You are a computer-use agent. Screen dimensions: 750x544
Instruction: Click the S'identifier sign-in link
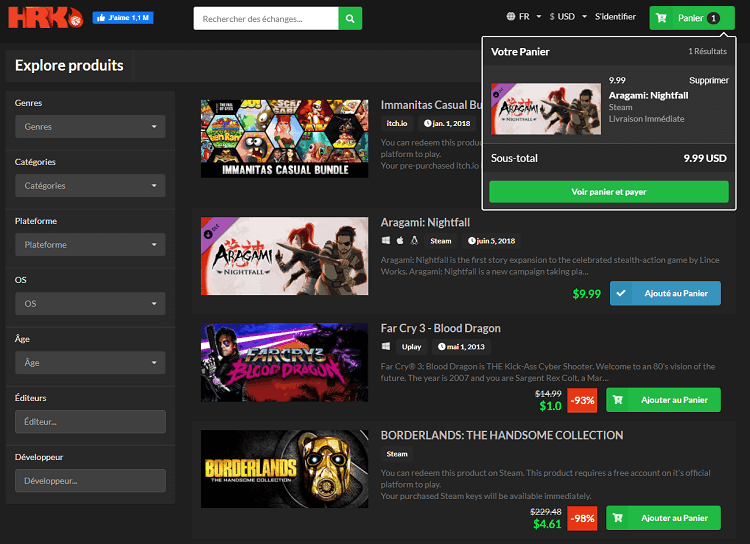[615, 17]
